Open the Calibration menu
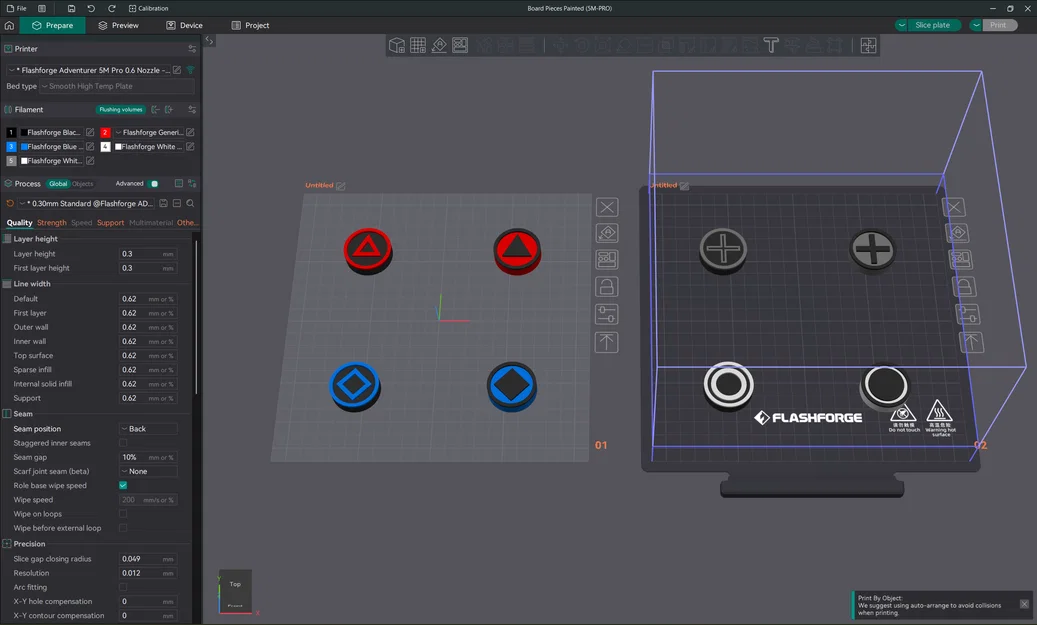 point(149,9)
